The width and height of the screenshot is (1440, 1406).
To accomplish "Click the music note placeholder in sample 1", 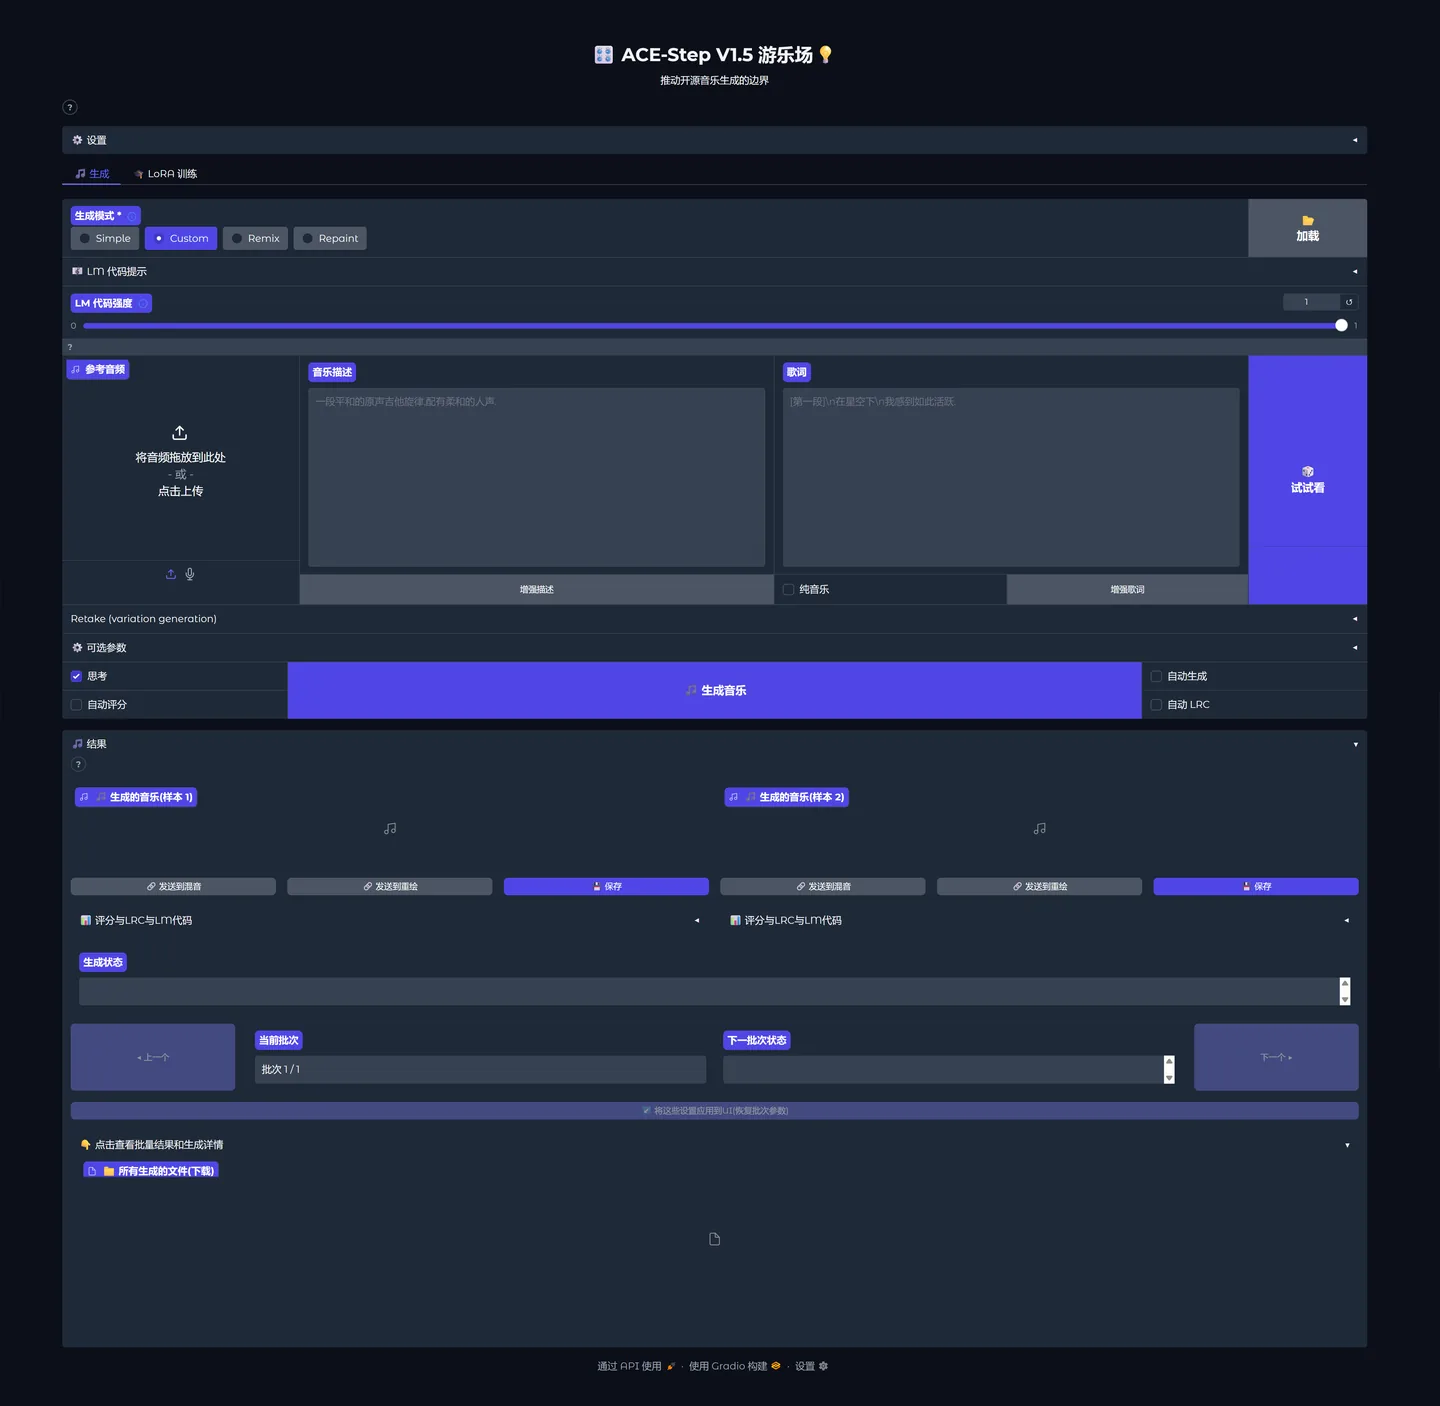I will click(x=390, y=828).
